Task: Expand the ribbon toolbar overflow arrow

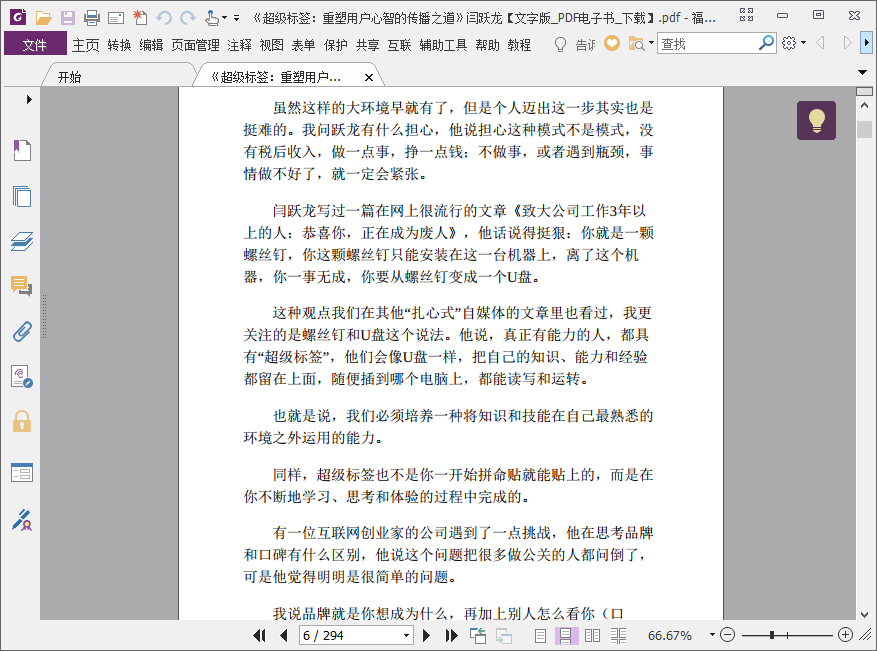Action: [x=866, y=43]
